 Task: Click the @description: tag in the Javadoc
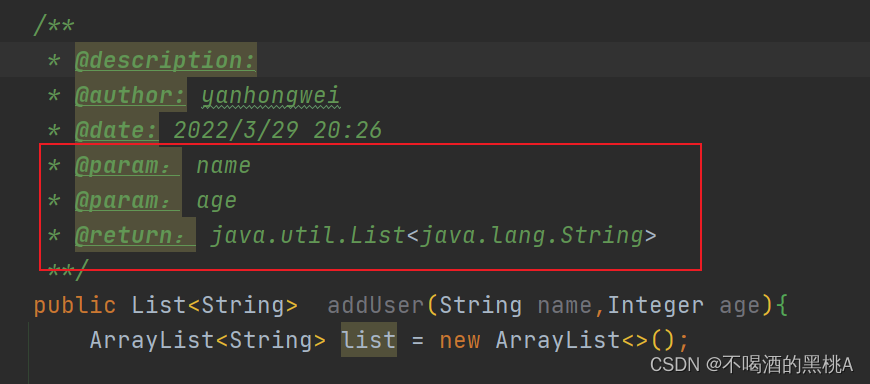(x=165, y=60)
